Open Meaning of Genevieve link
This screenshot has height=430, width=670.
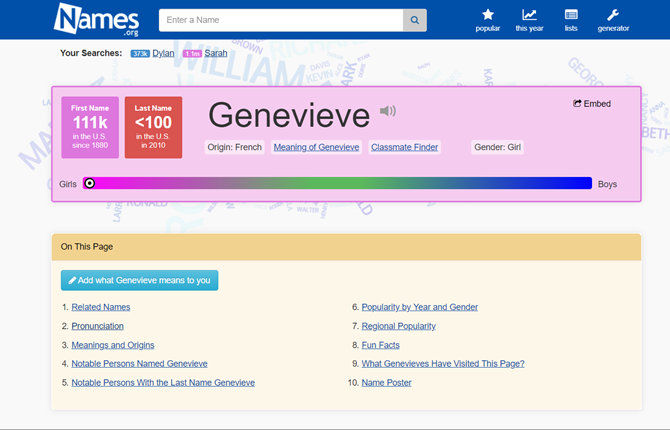(316, 147)
